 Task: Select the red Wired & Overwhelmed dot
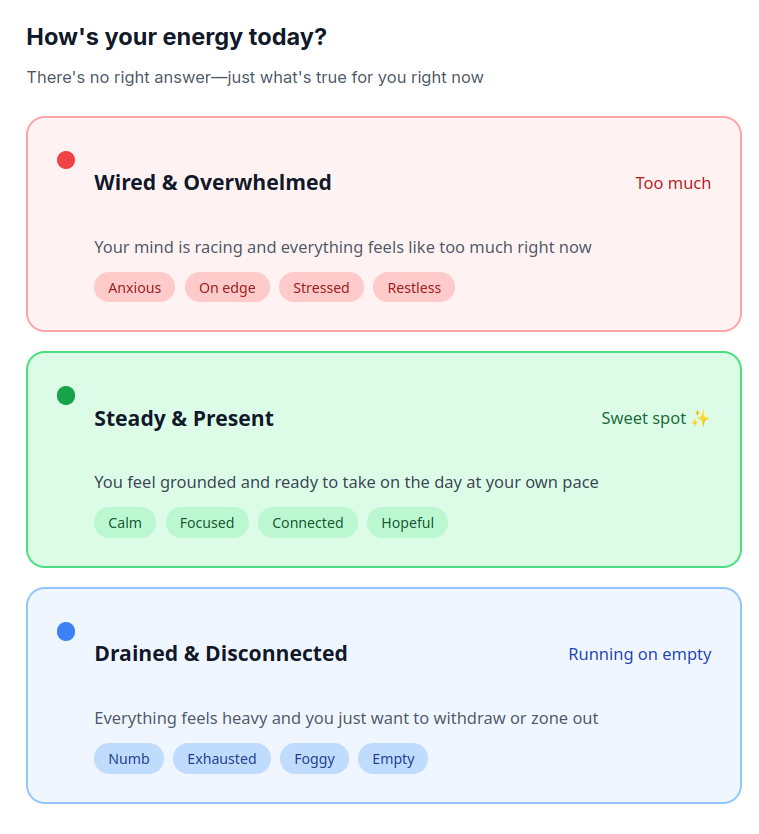pyautogui.click(x=66, y=160)
